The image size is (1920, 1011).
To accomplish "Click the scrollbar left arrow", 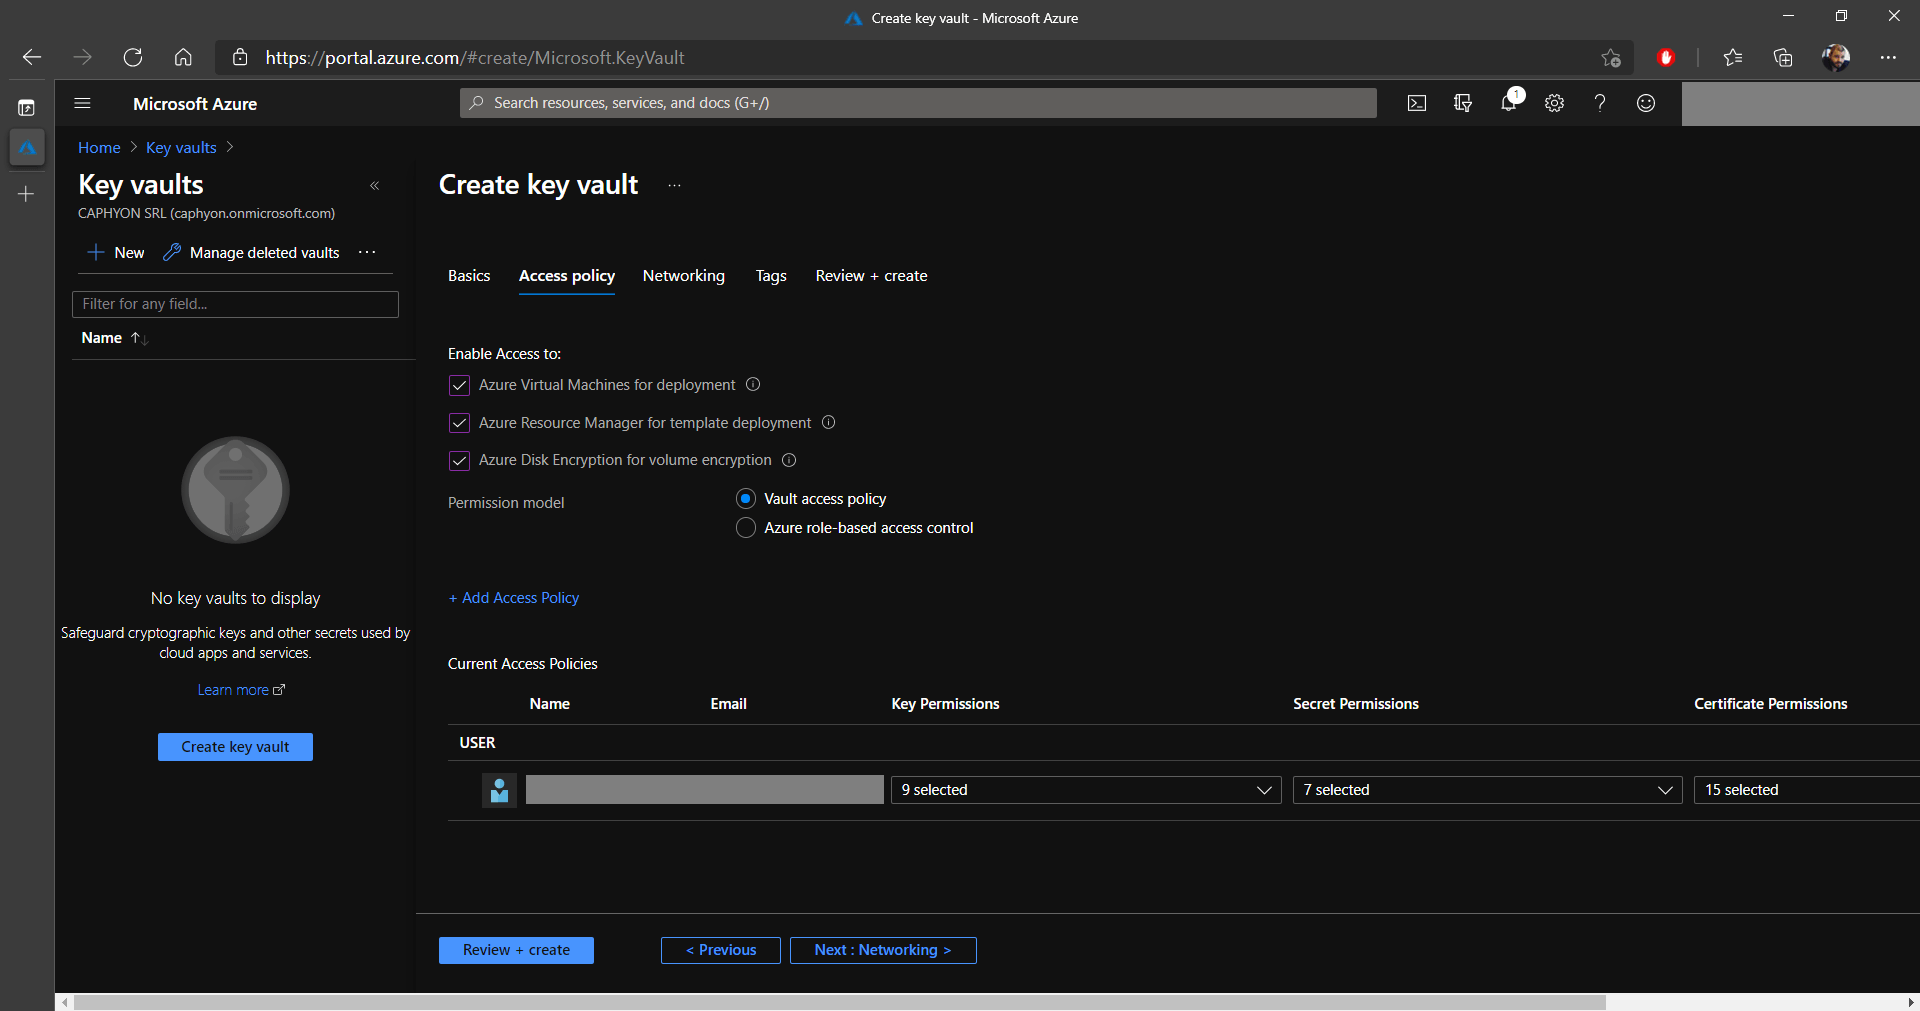I will (x=65, y=1002).
